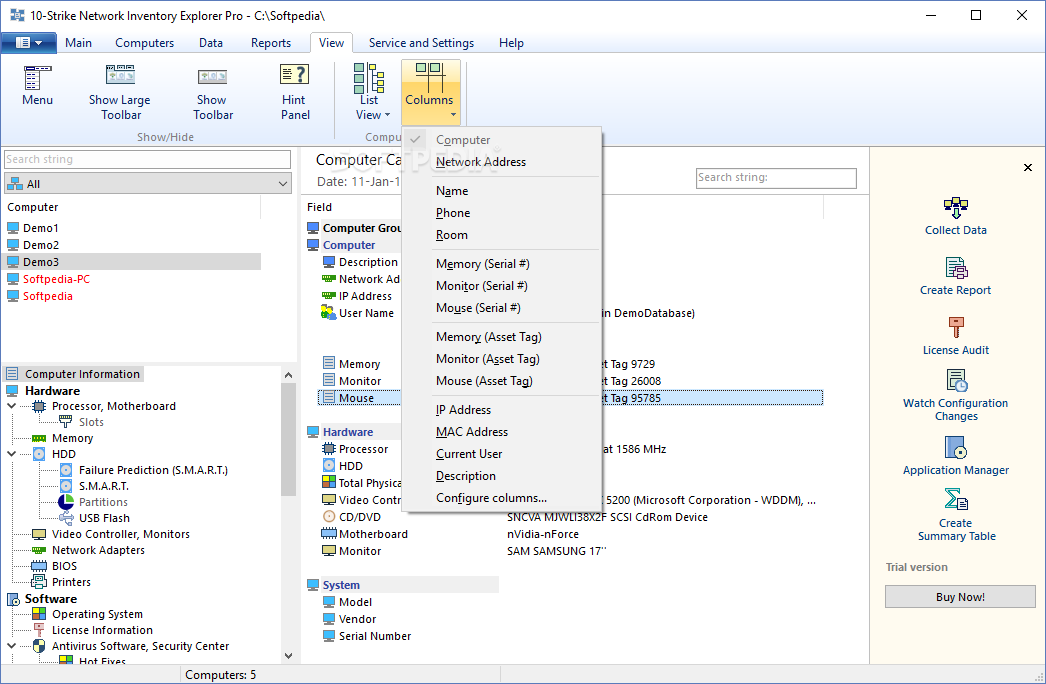
Task: Select the USB Flash tree item
Action: coord(104,518)
